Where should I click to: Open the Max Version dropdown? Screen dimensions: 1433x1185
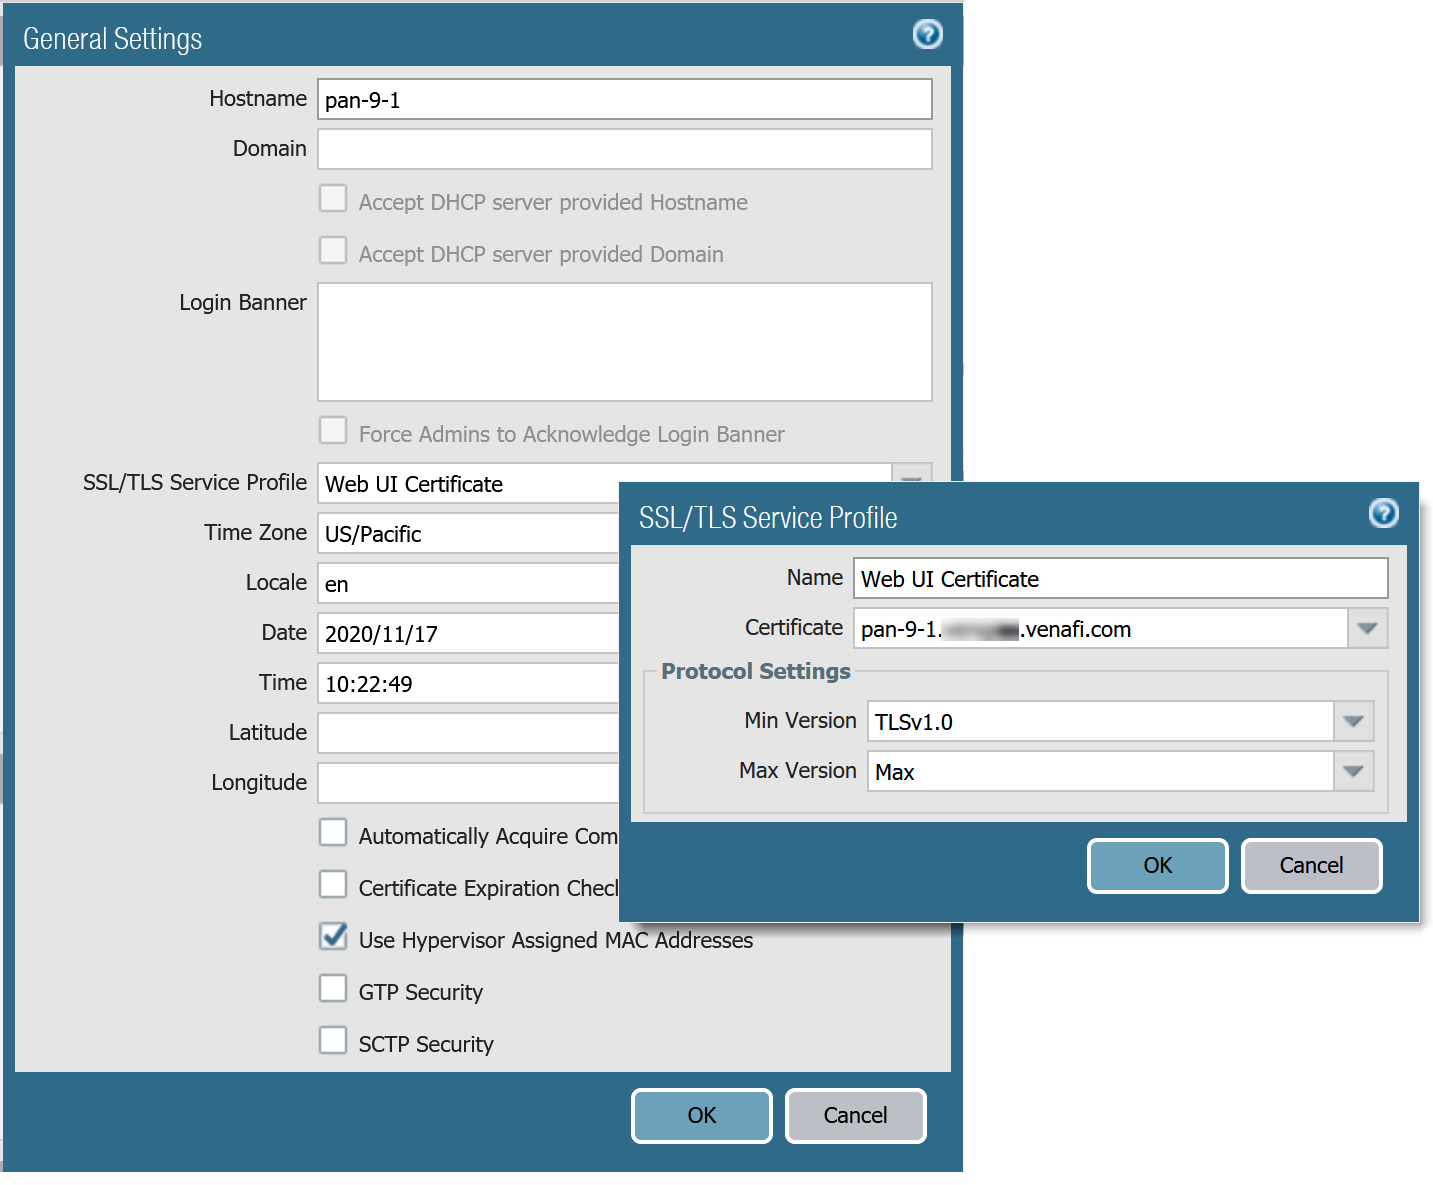tap(1354, 771)
